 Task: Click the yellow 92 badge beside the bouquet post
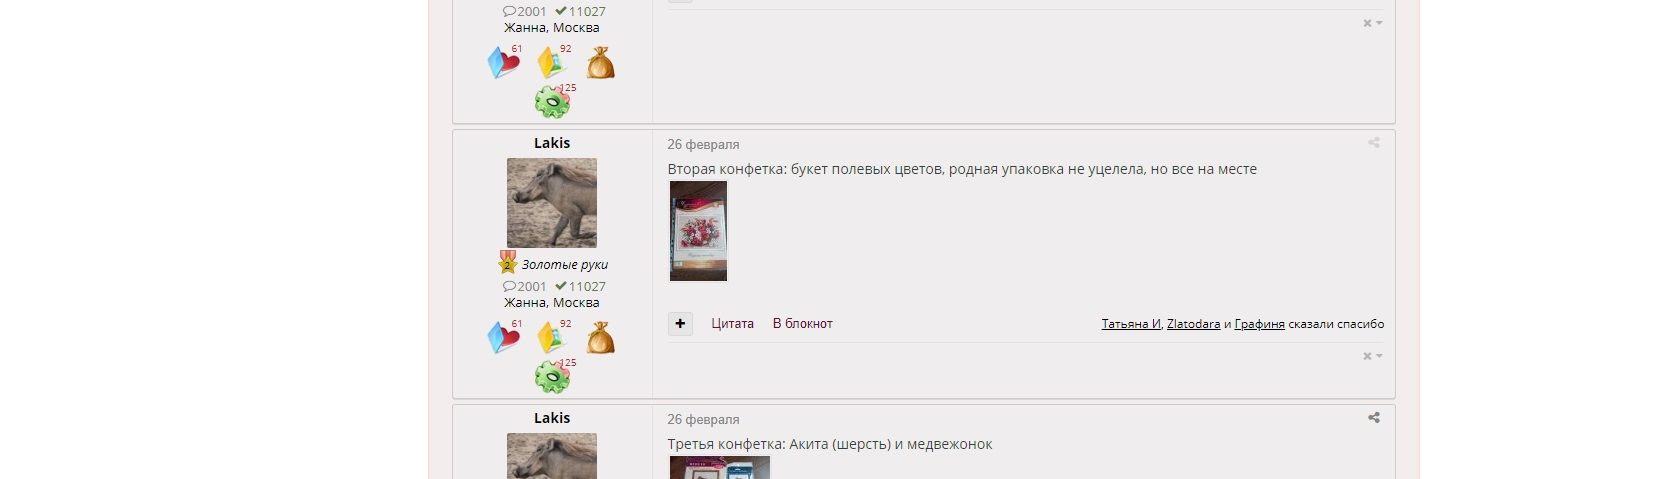(x=553, y=336)
